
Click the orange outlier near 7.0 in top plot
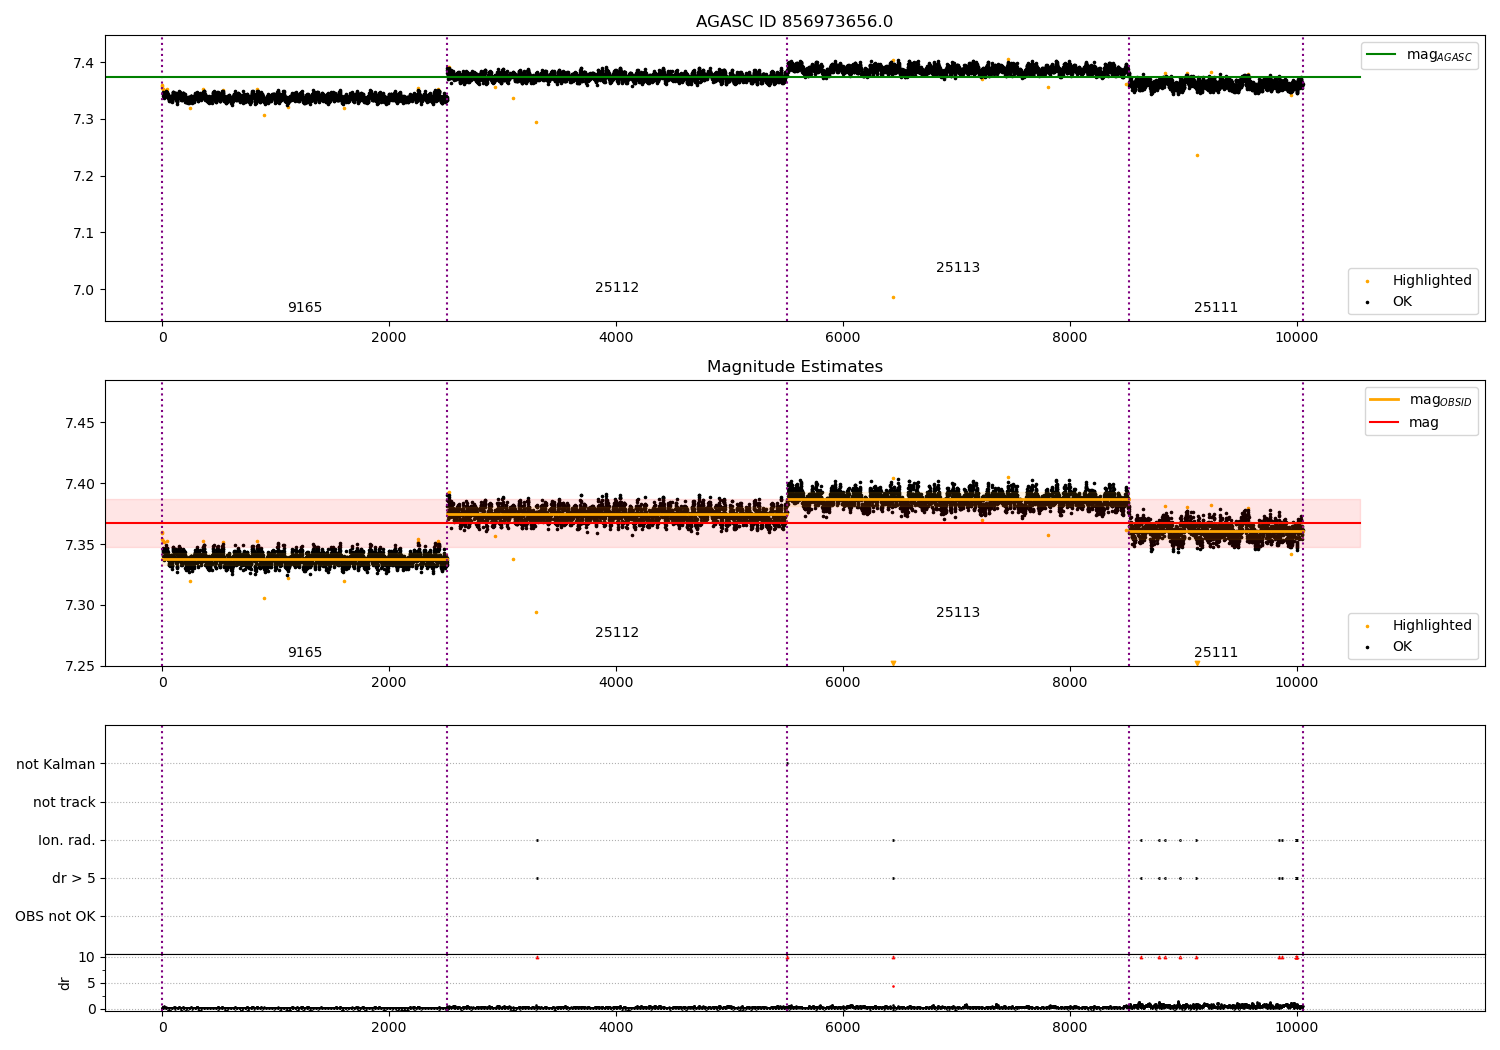pos(893,297)
